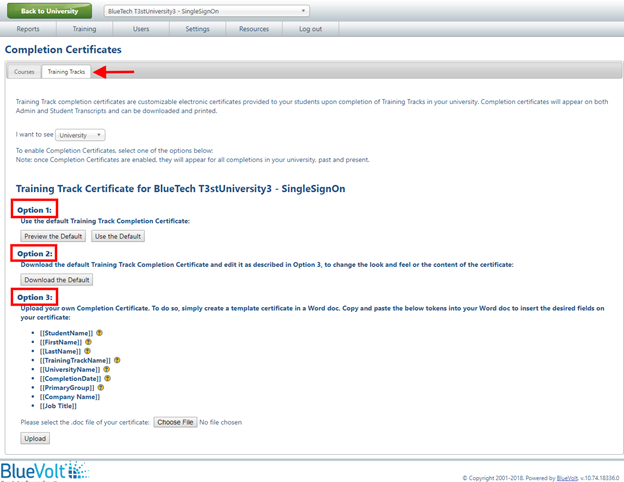
Task: Click the Upload button
Action: click(x=35, y=438)
